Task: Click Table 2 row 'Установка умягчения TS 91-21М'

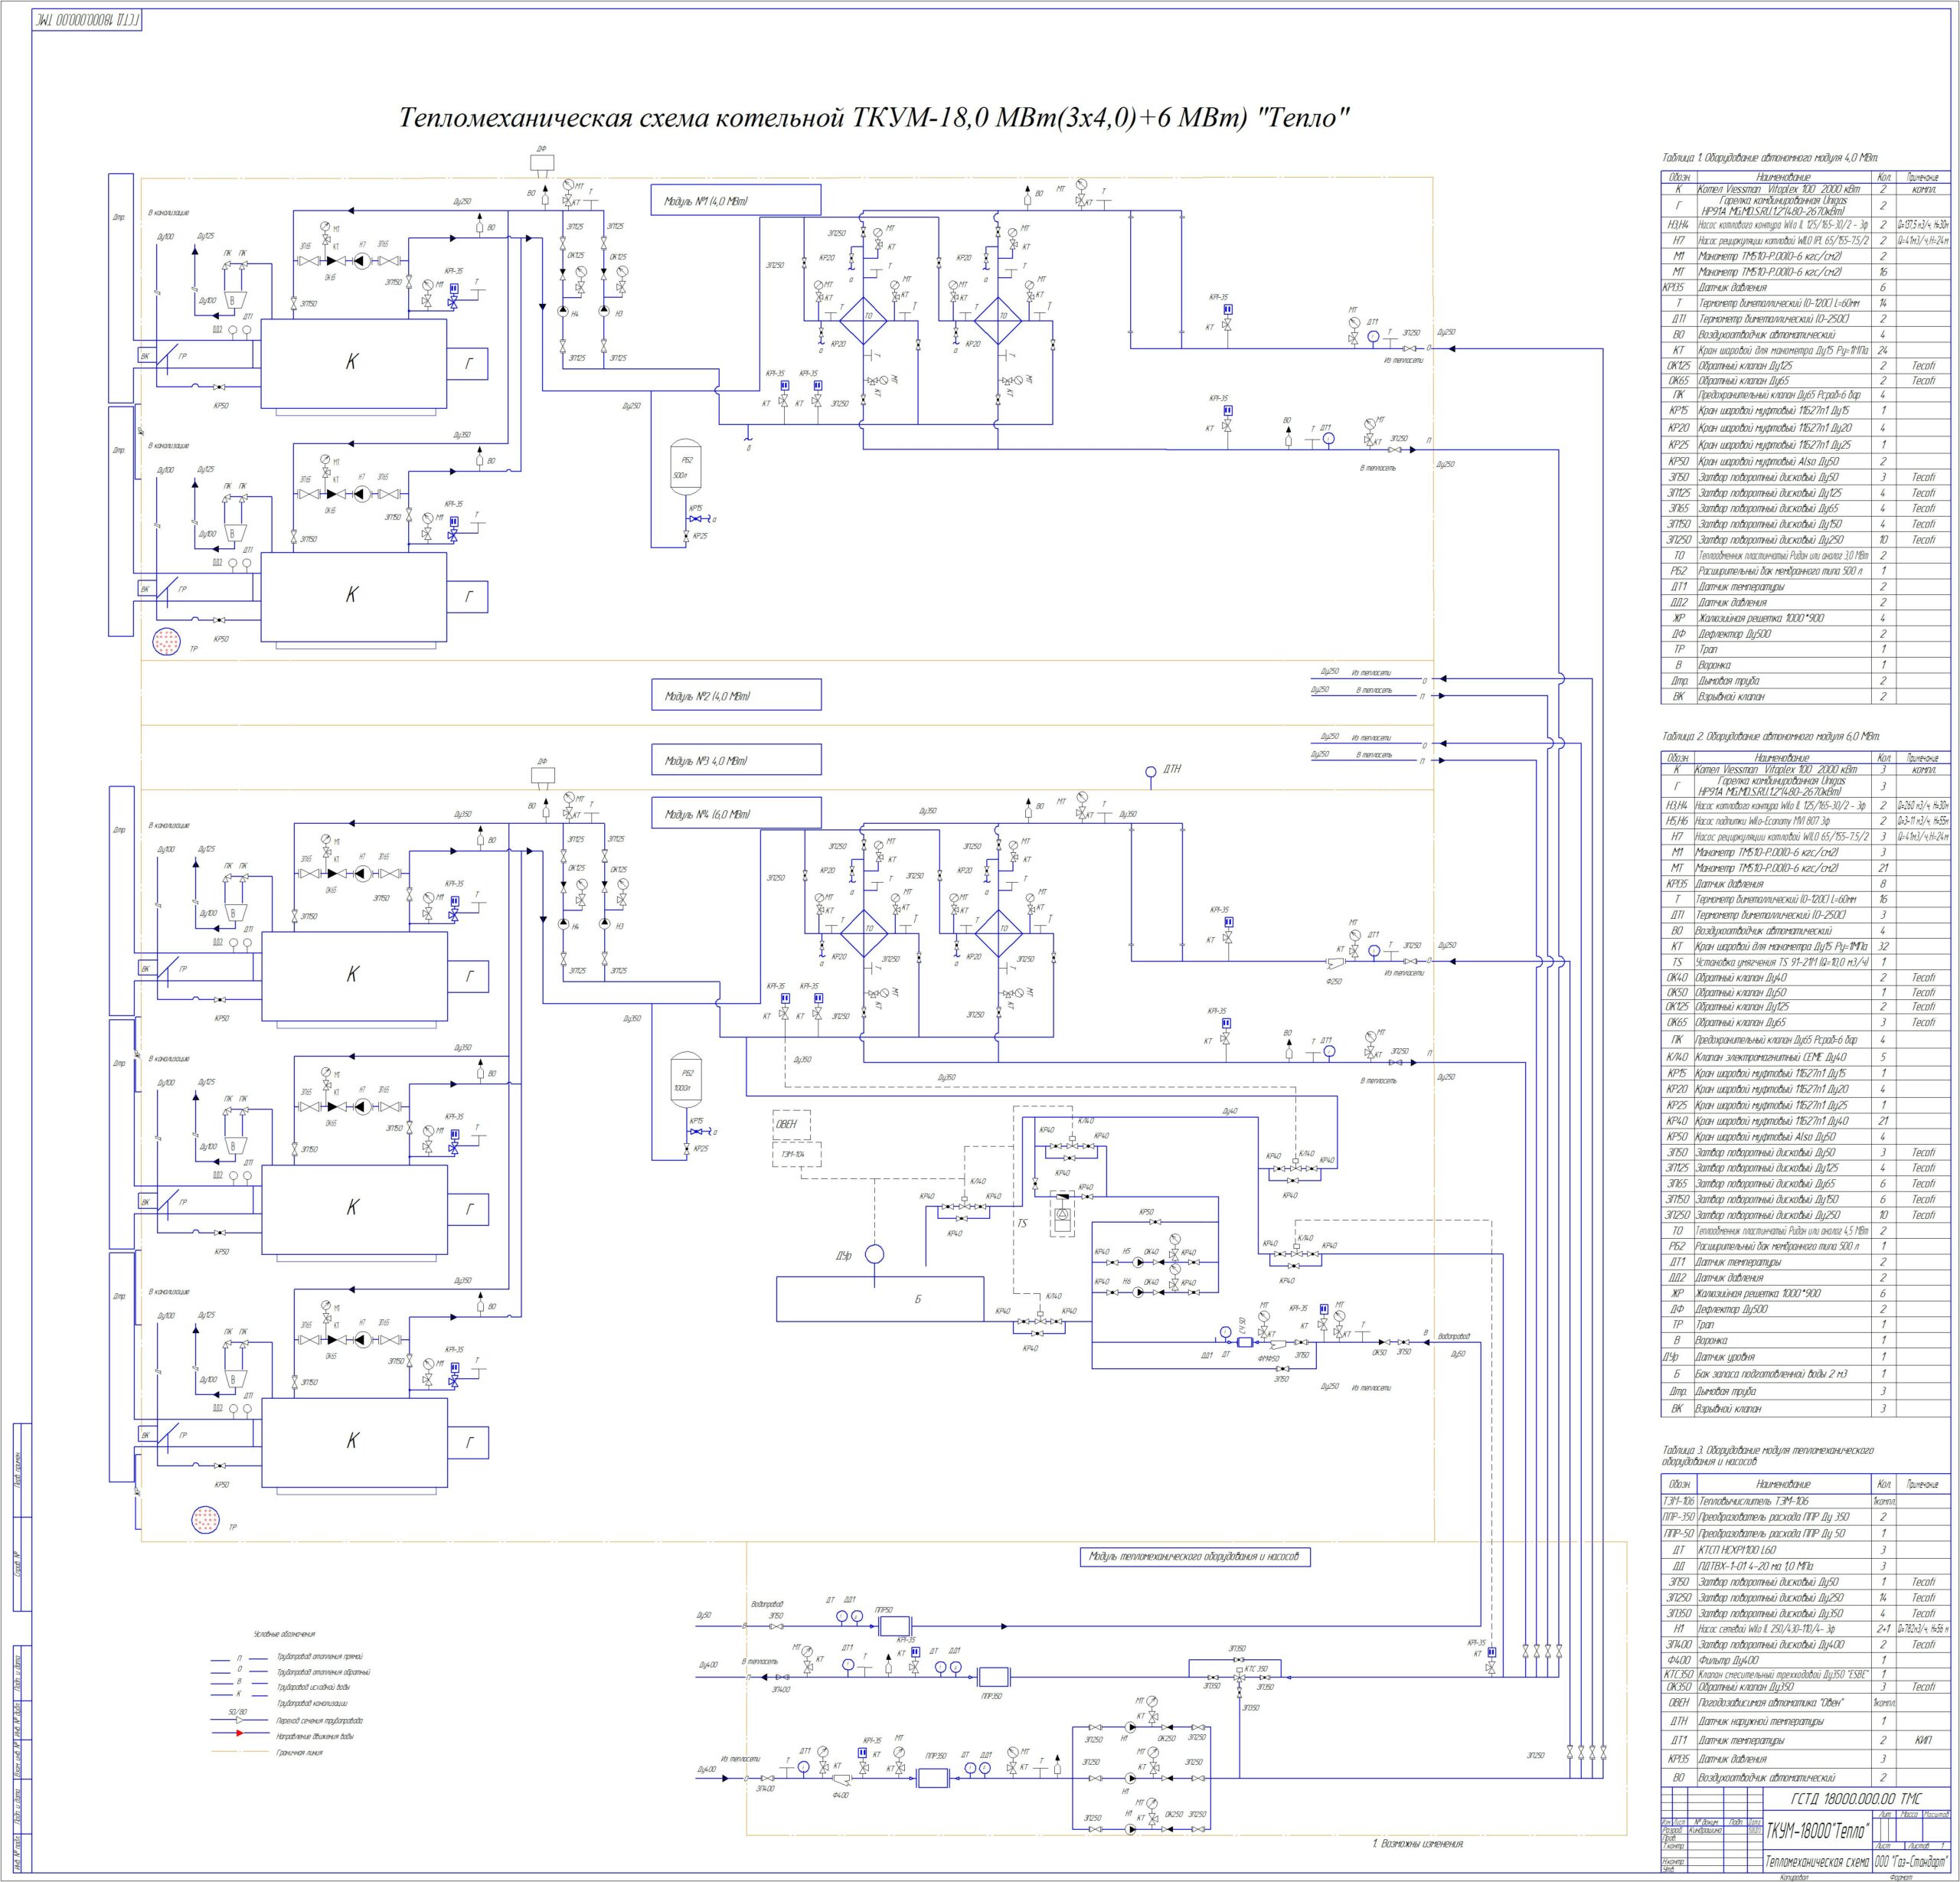Action: click(1806, 961)
